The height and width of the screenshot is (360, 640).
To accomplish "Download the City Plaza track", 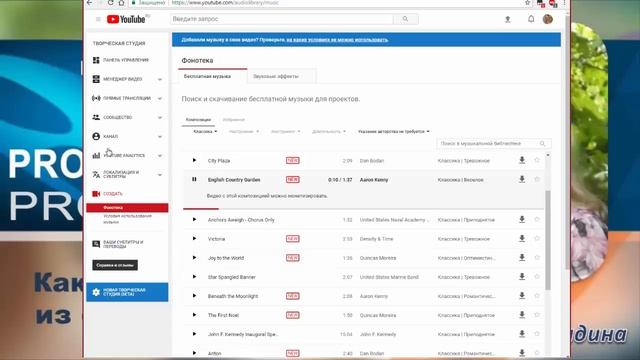I will tap(522, 160).
